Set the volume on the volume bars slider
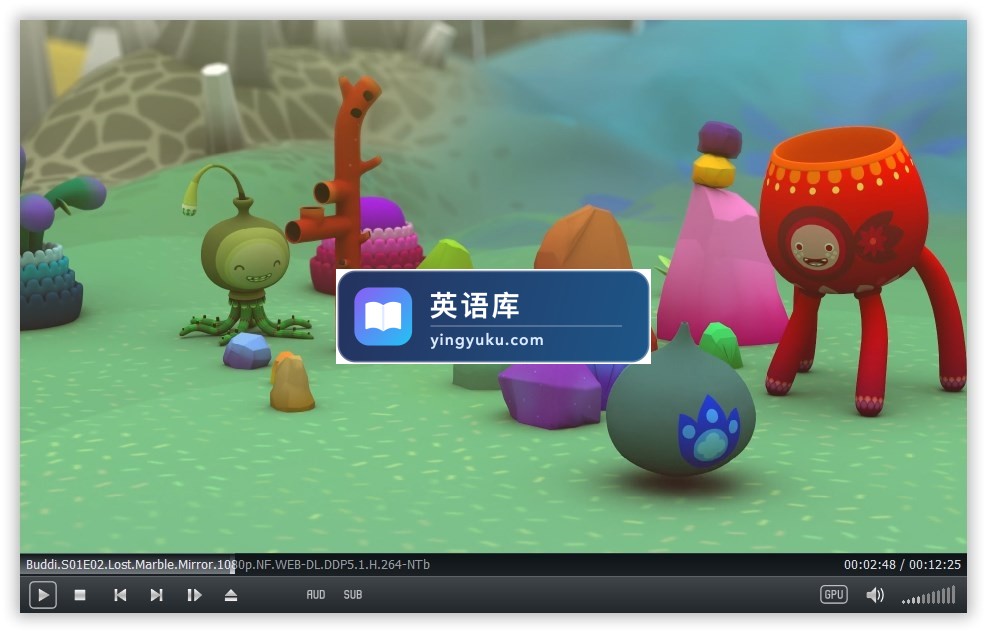The width and height of the screenshot is (987, 633). (x=929, y=595)
